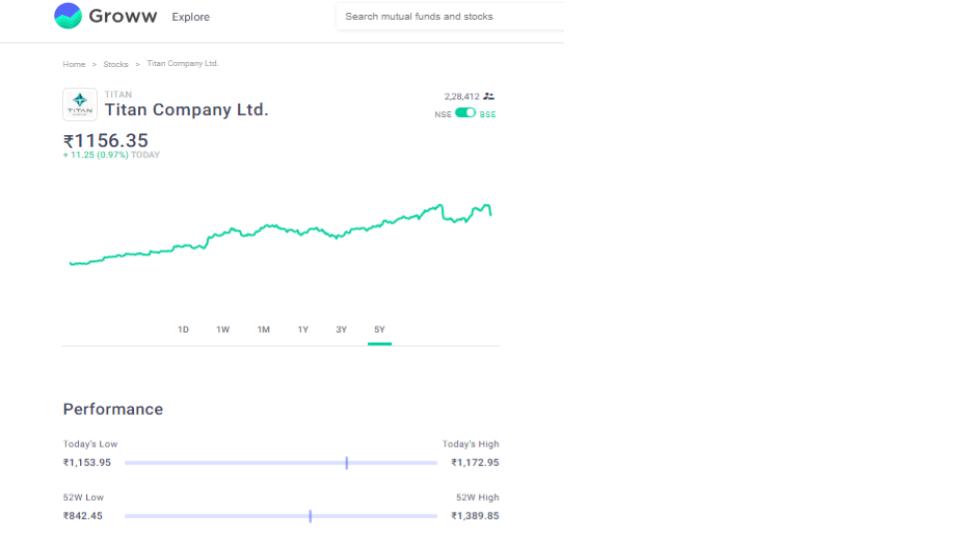Screen dimensions: 960x540
Task: Select the BSE exchange label
Action: (x=487, y=114)
